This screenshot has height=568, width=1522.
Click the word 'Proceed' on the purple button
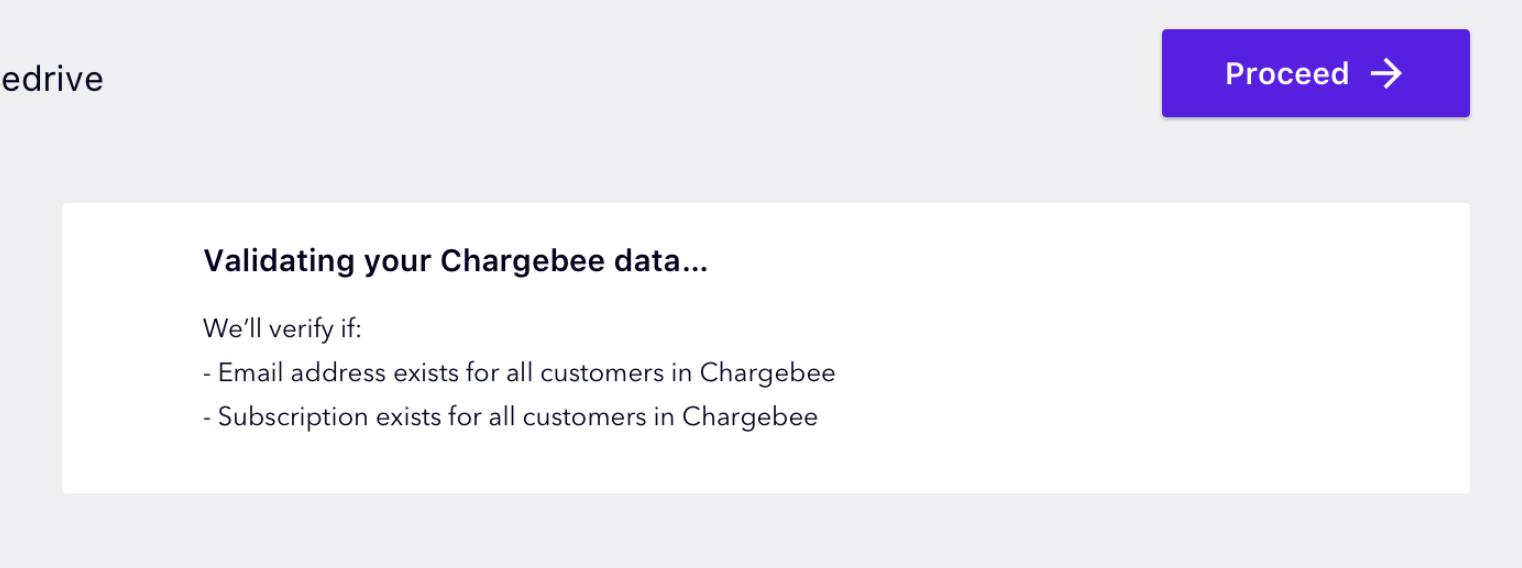(1286, 74)
